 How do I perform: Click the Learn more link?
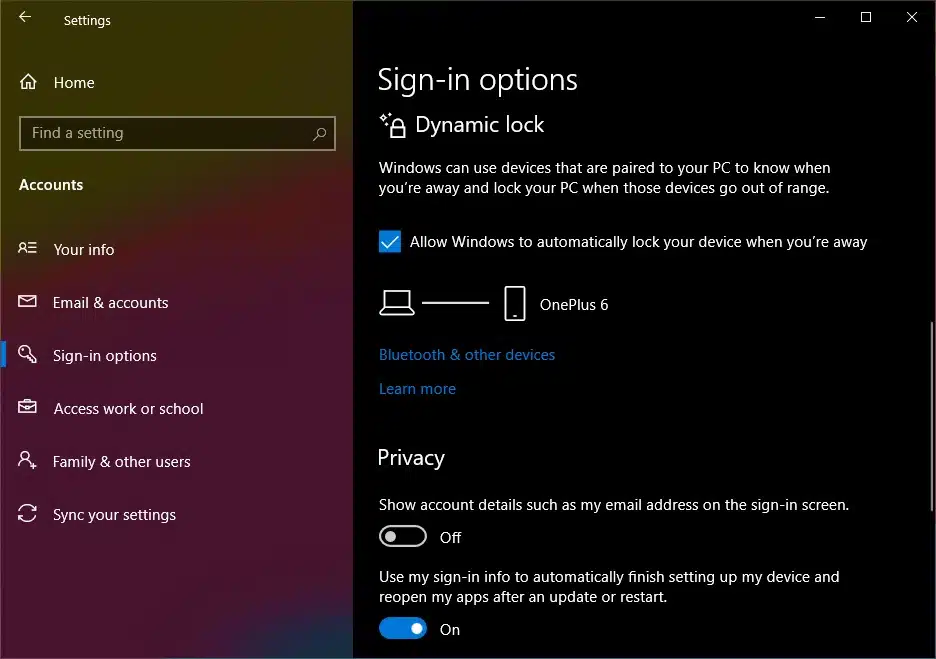417,388
